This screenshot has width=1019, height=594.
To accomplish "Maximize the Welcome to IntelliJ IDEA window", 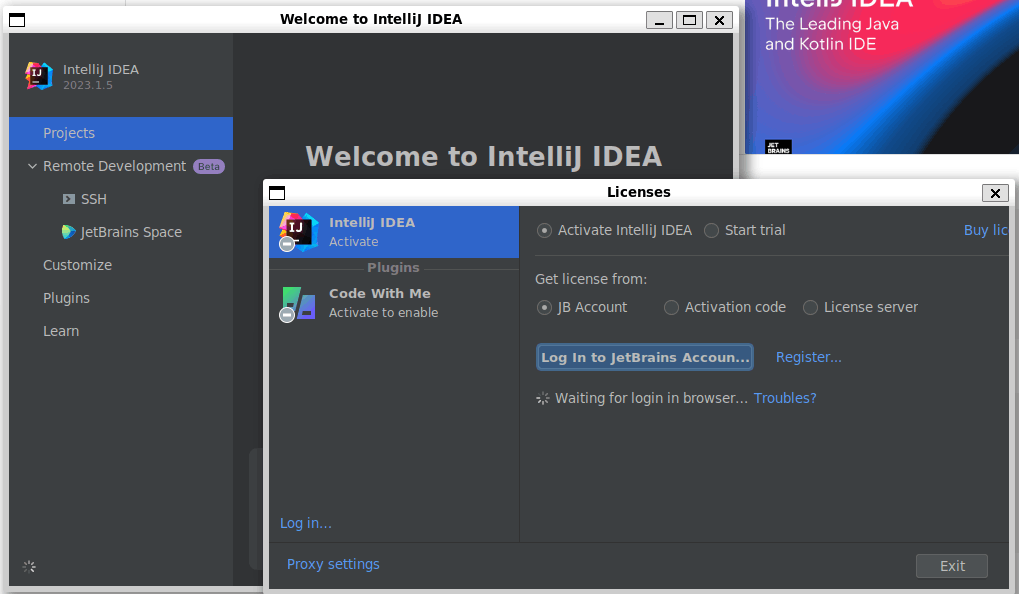I will (x=690, y=20).
